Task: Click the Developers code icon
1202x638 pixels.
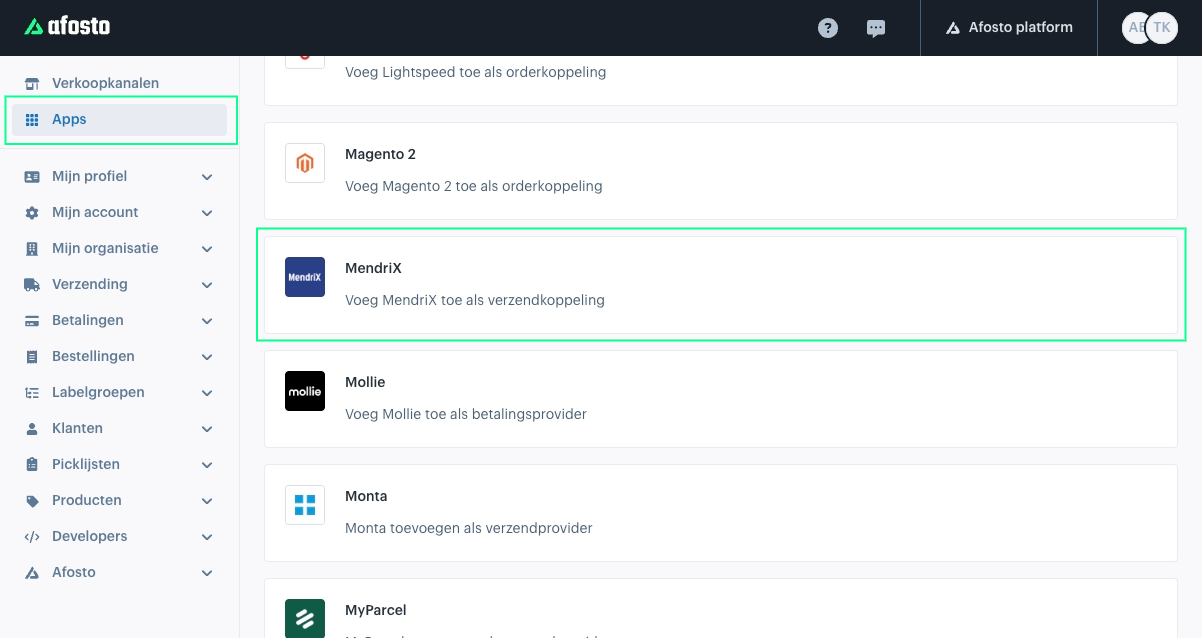Action: (32, 536)
